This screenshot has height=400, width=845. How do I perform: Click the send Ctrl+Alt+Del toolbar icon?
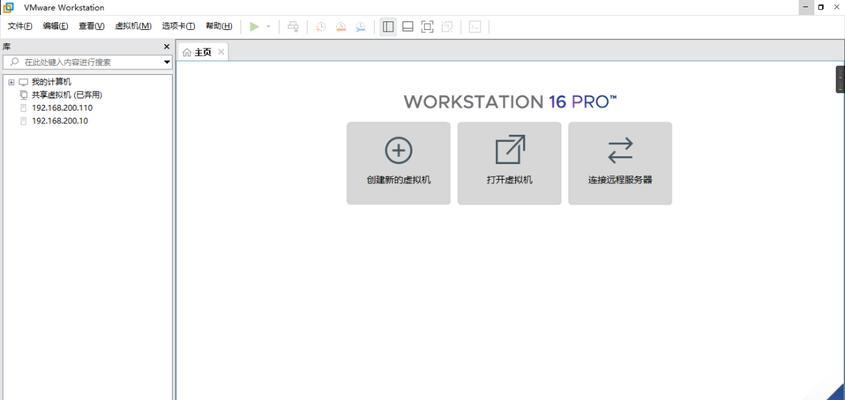[293, 26]
